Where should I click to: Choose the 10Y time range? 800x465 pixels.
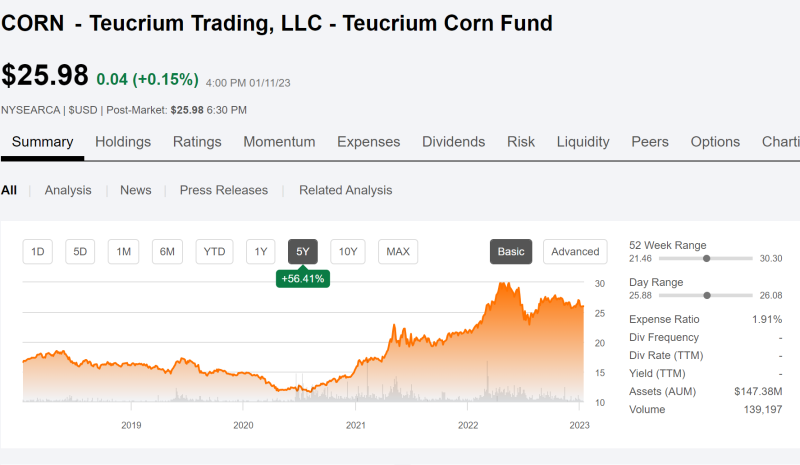point(348,252)
